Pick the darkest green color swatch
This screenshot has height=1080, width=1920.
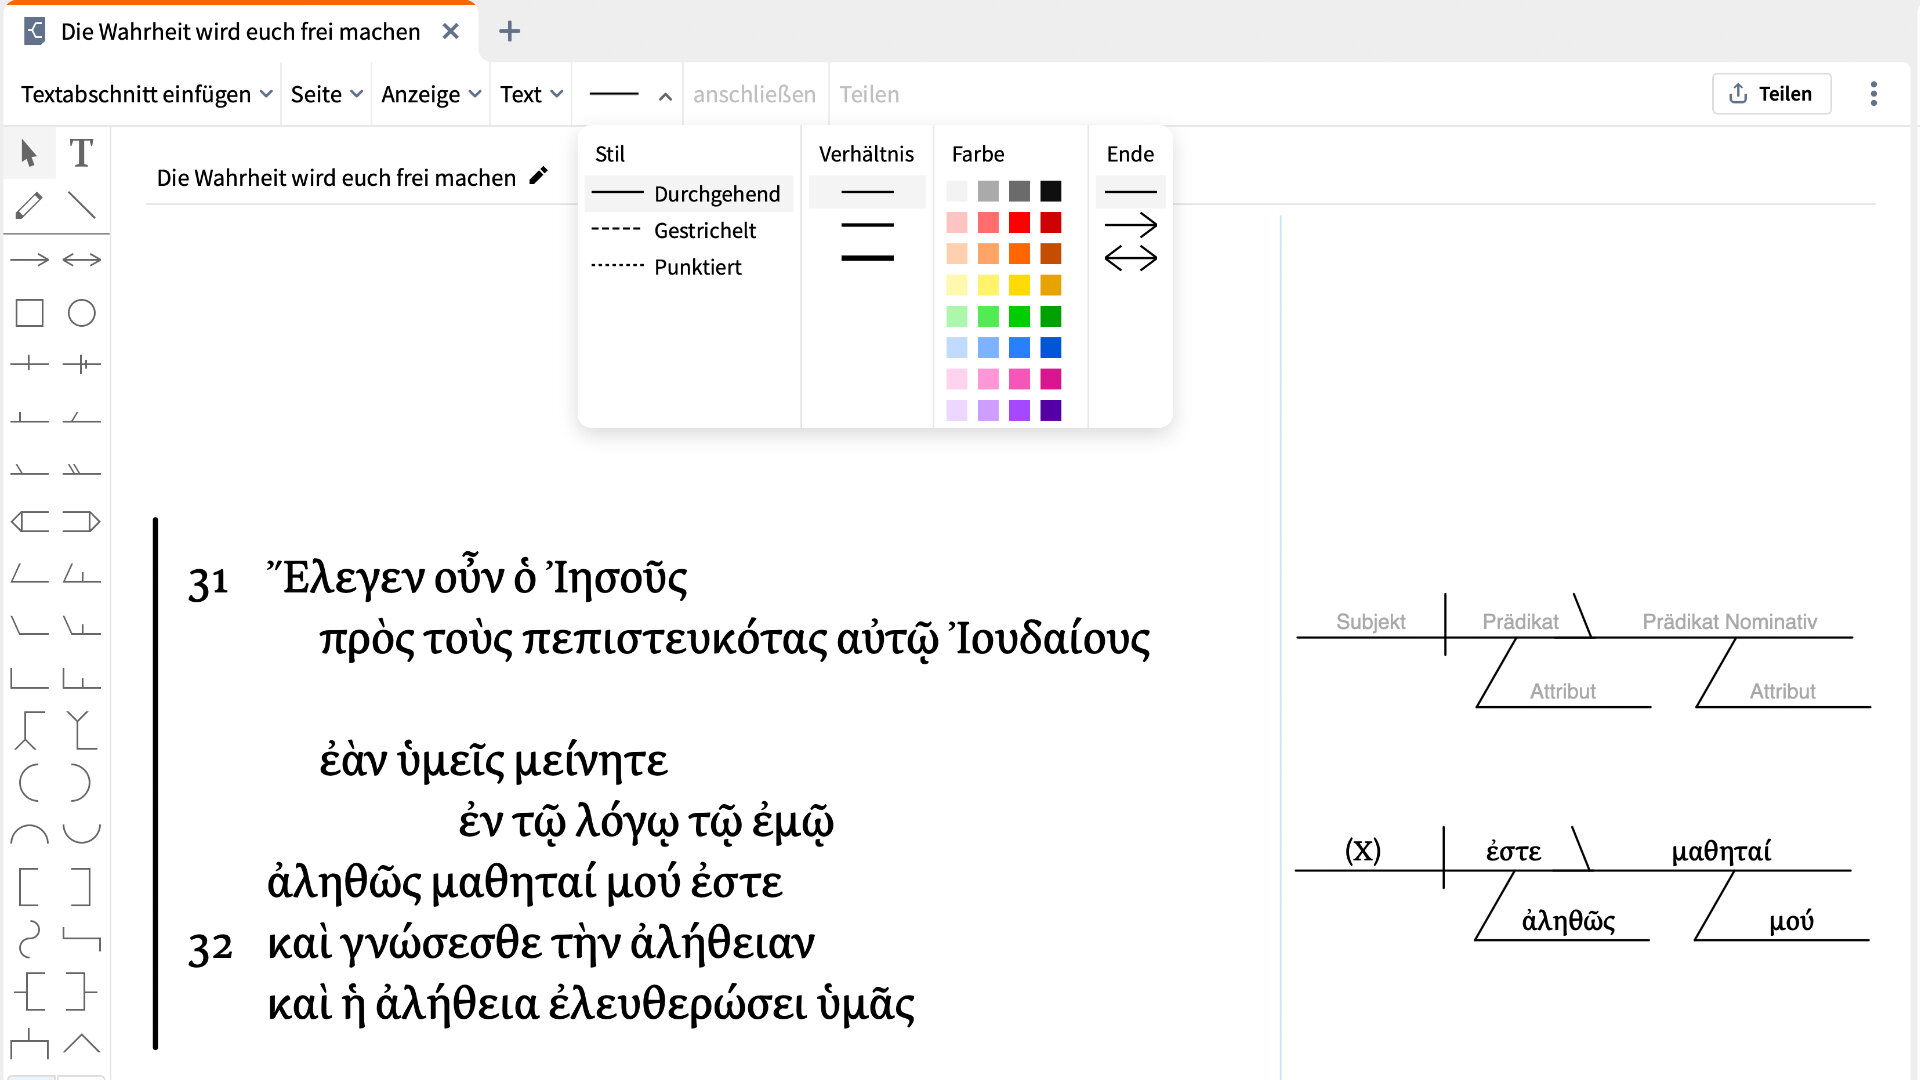(1050, 316)
